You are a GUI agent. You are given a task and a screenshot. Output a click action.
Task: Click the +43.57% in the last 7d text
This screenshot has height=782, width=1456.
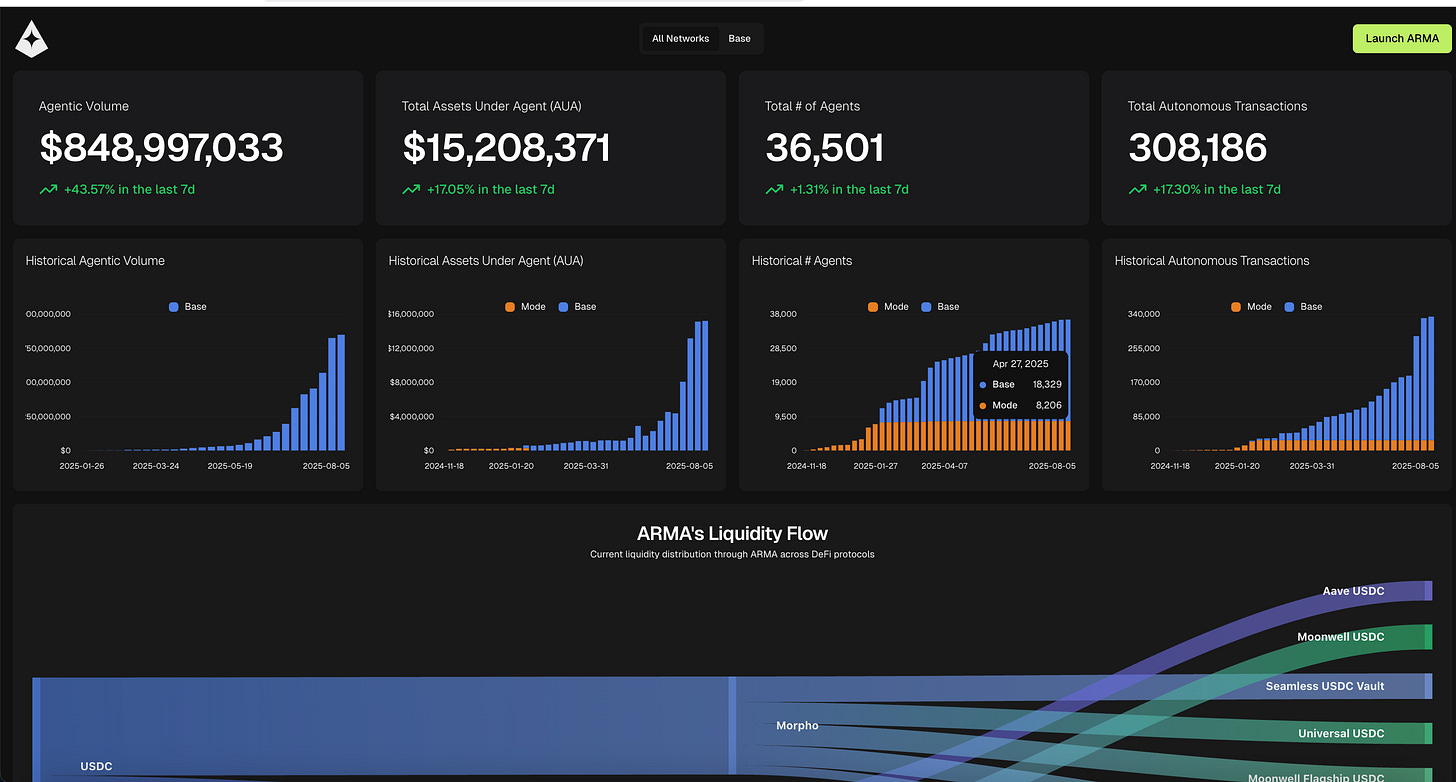[129, 189]
